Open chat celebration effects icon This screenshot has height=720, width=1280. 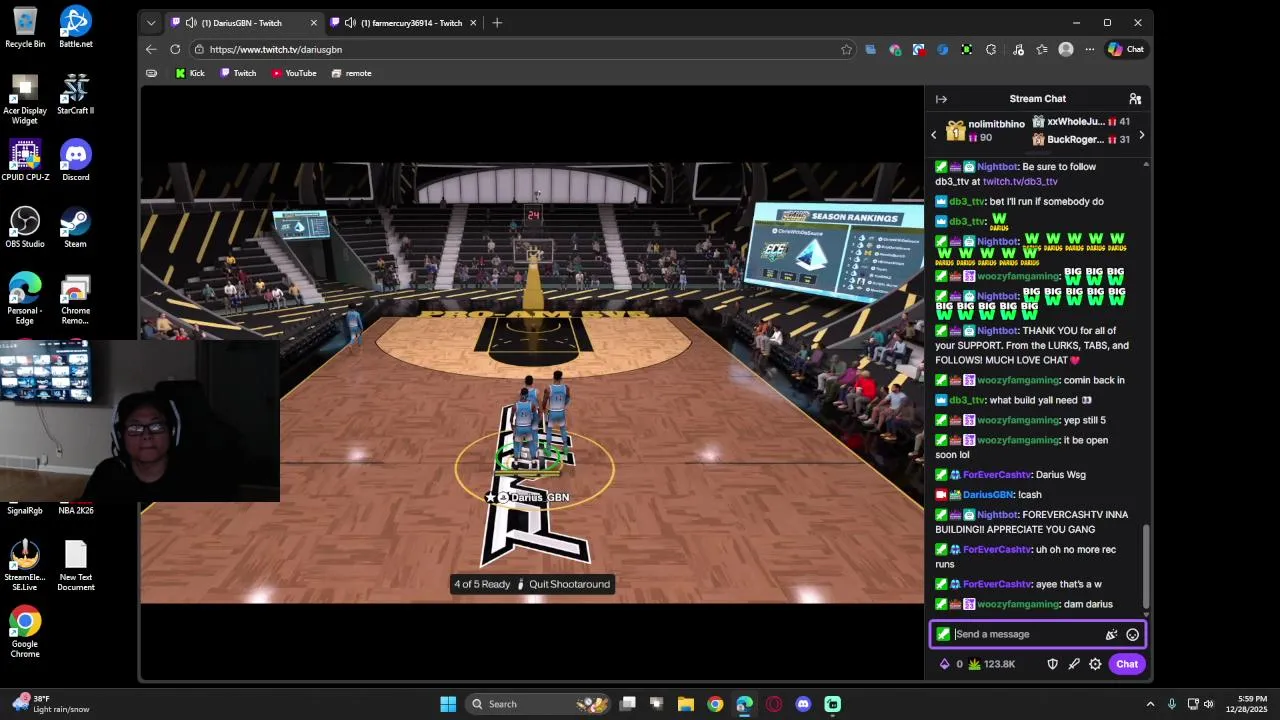point(1111,634)
